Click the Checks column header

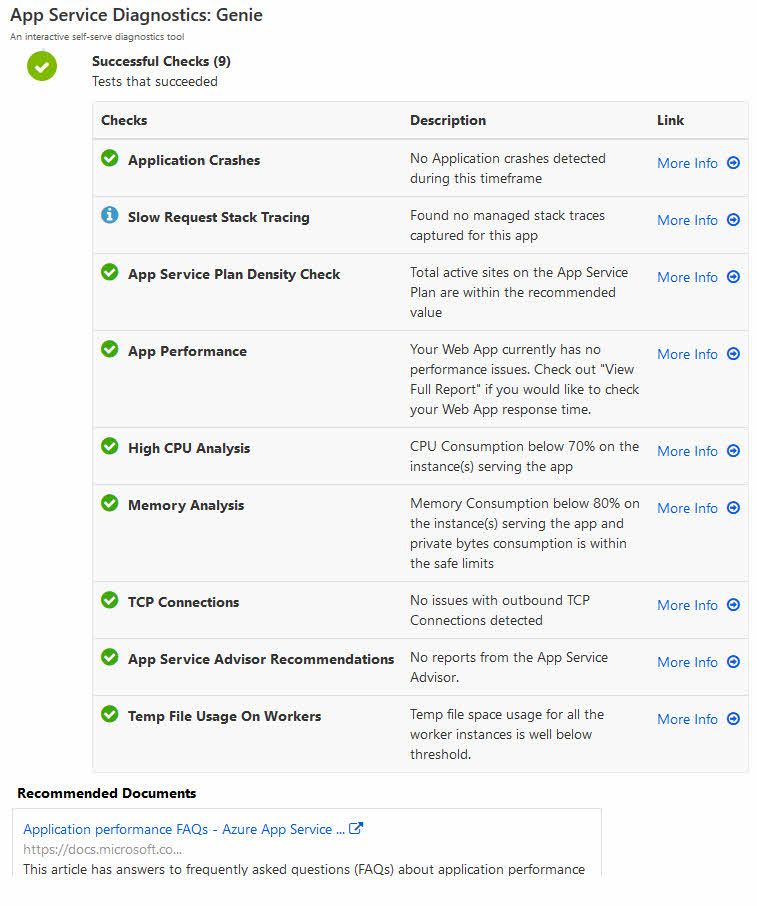click(x=124, y=120)
